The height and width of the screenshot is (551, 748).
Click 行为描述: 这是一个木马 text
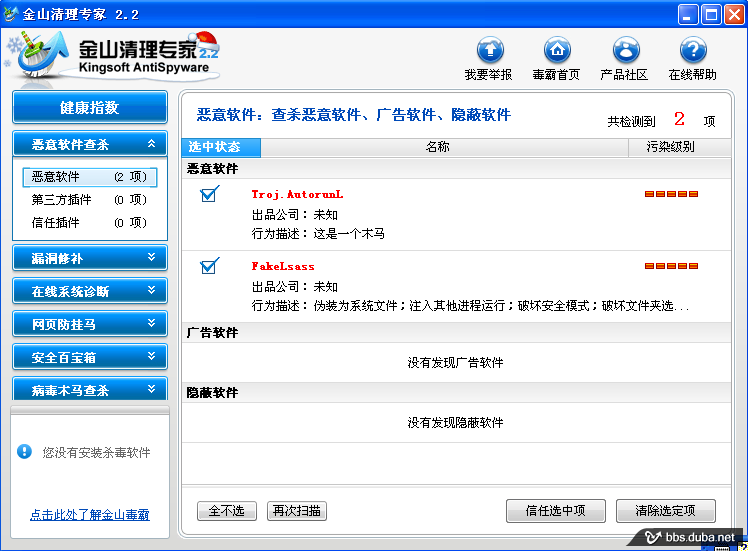point(318,234)
